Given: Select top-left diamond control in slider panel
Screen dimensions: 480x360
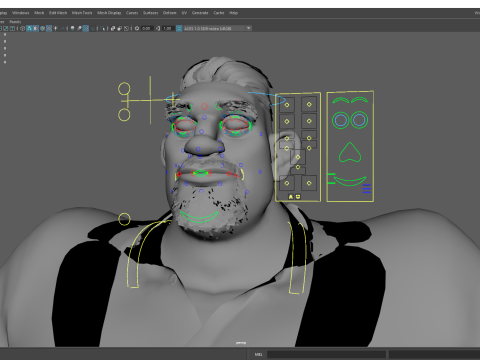Looking at the screenshot, I should point(287,105).
